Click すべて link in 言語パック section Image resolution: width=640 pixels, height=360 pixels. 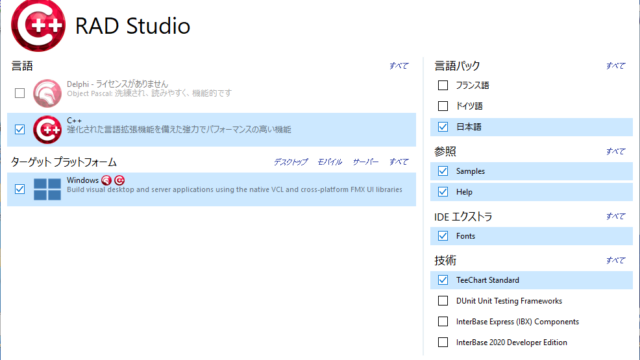(x=616, y=66)
